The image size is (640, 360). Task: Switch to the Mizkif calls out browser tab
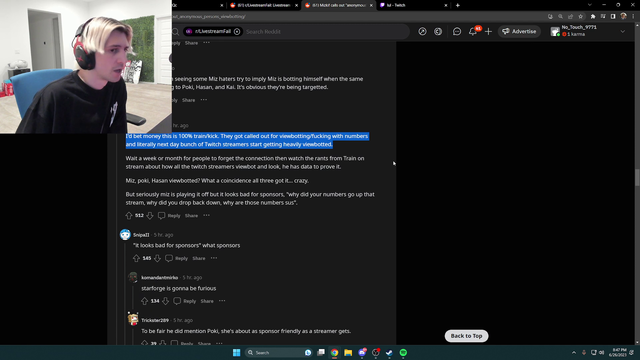tap(338, 5)
